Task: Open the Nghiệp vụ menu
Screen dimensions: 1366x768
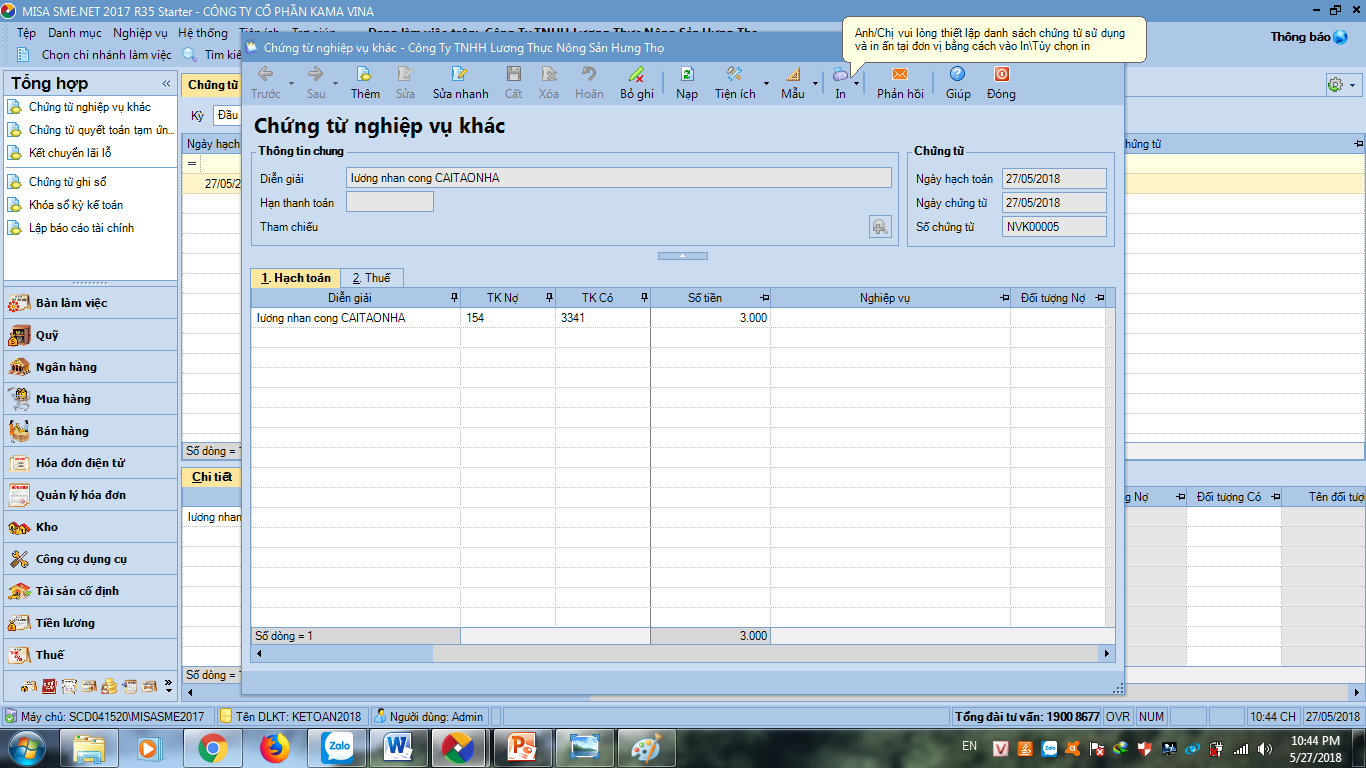Action: click(140, 33)
